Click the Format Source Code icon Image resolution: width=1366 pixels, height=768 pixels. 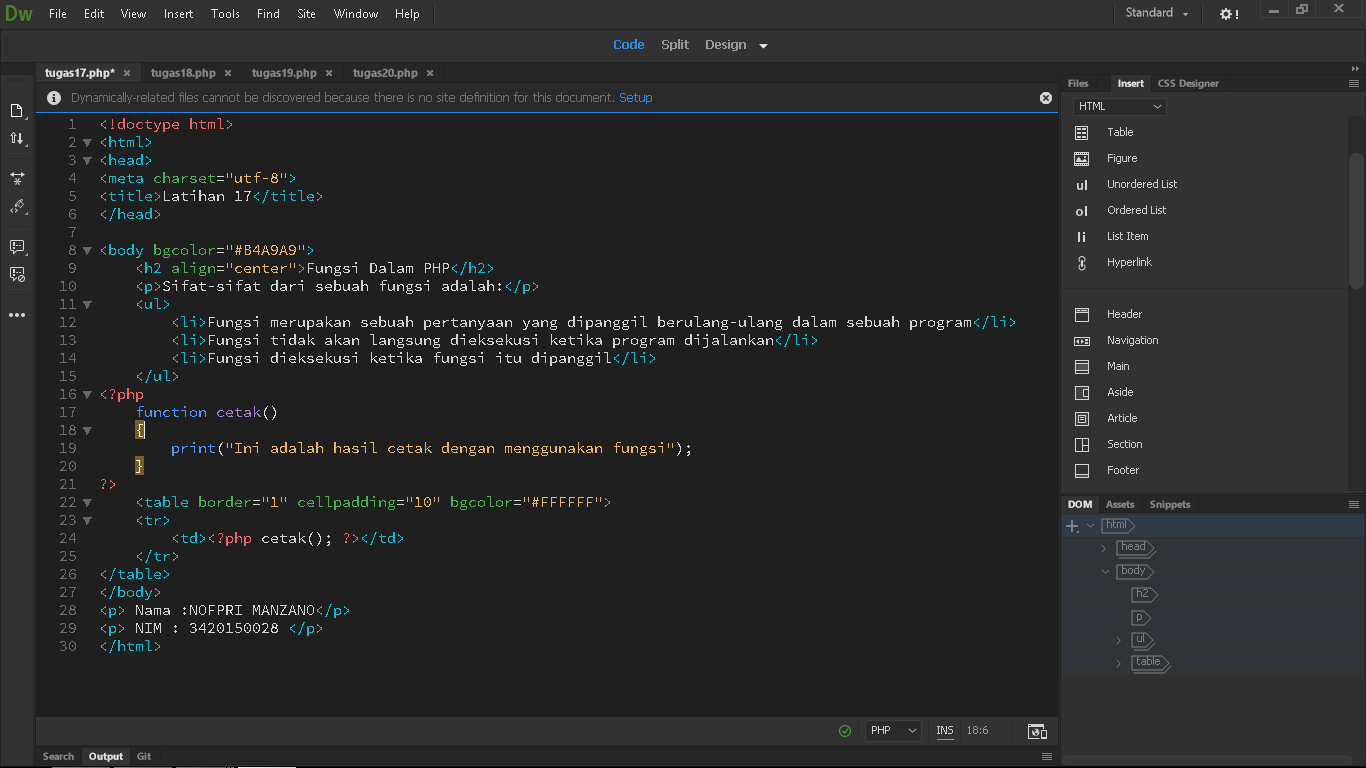tap(17, 206)
